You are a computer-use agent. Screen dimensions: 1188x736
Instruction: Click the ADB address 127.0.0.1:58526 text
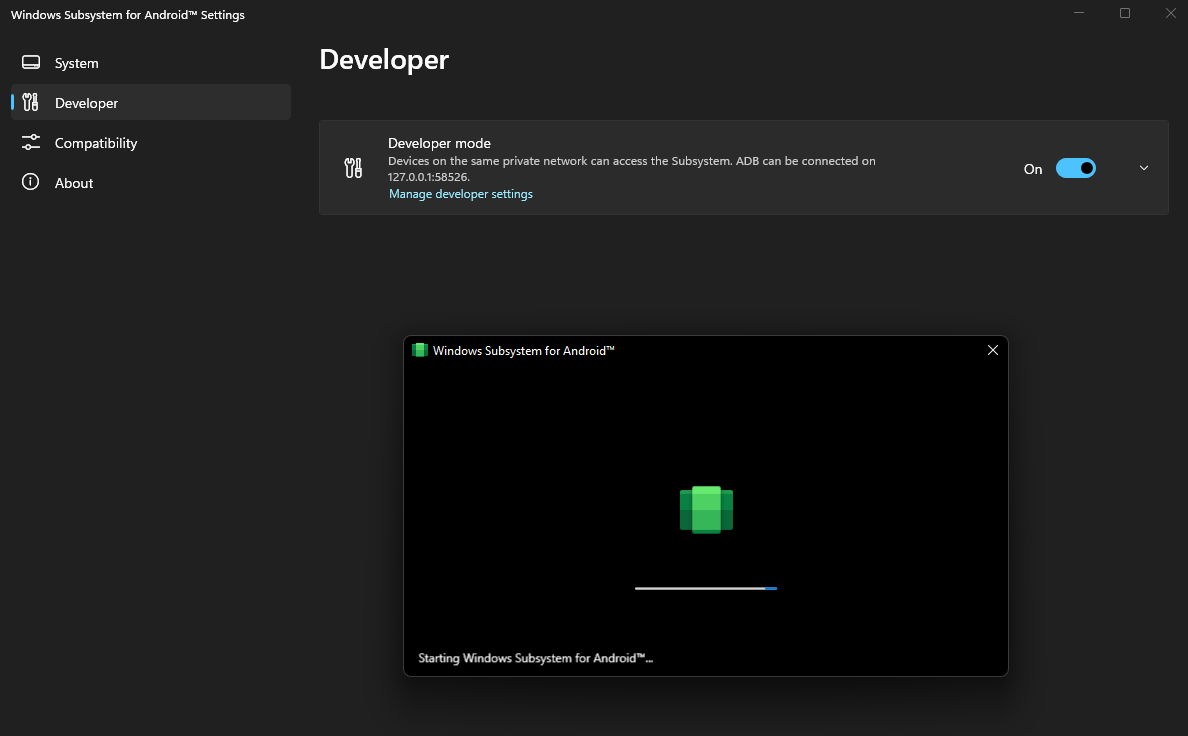tap(428, 177)
